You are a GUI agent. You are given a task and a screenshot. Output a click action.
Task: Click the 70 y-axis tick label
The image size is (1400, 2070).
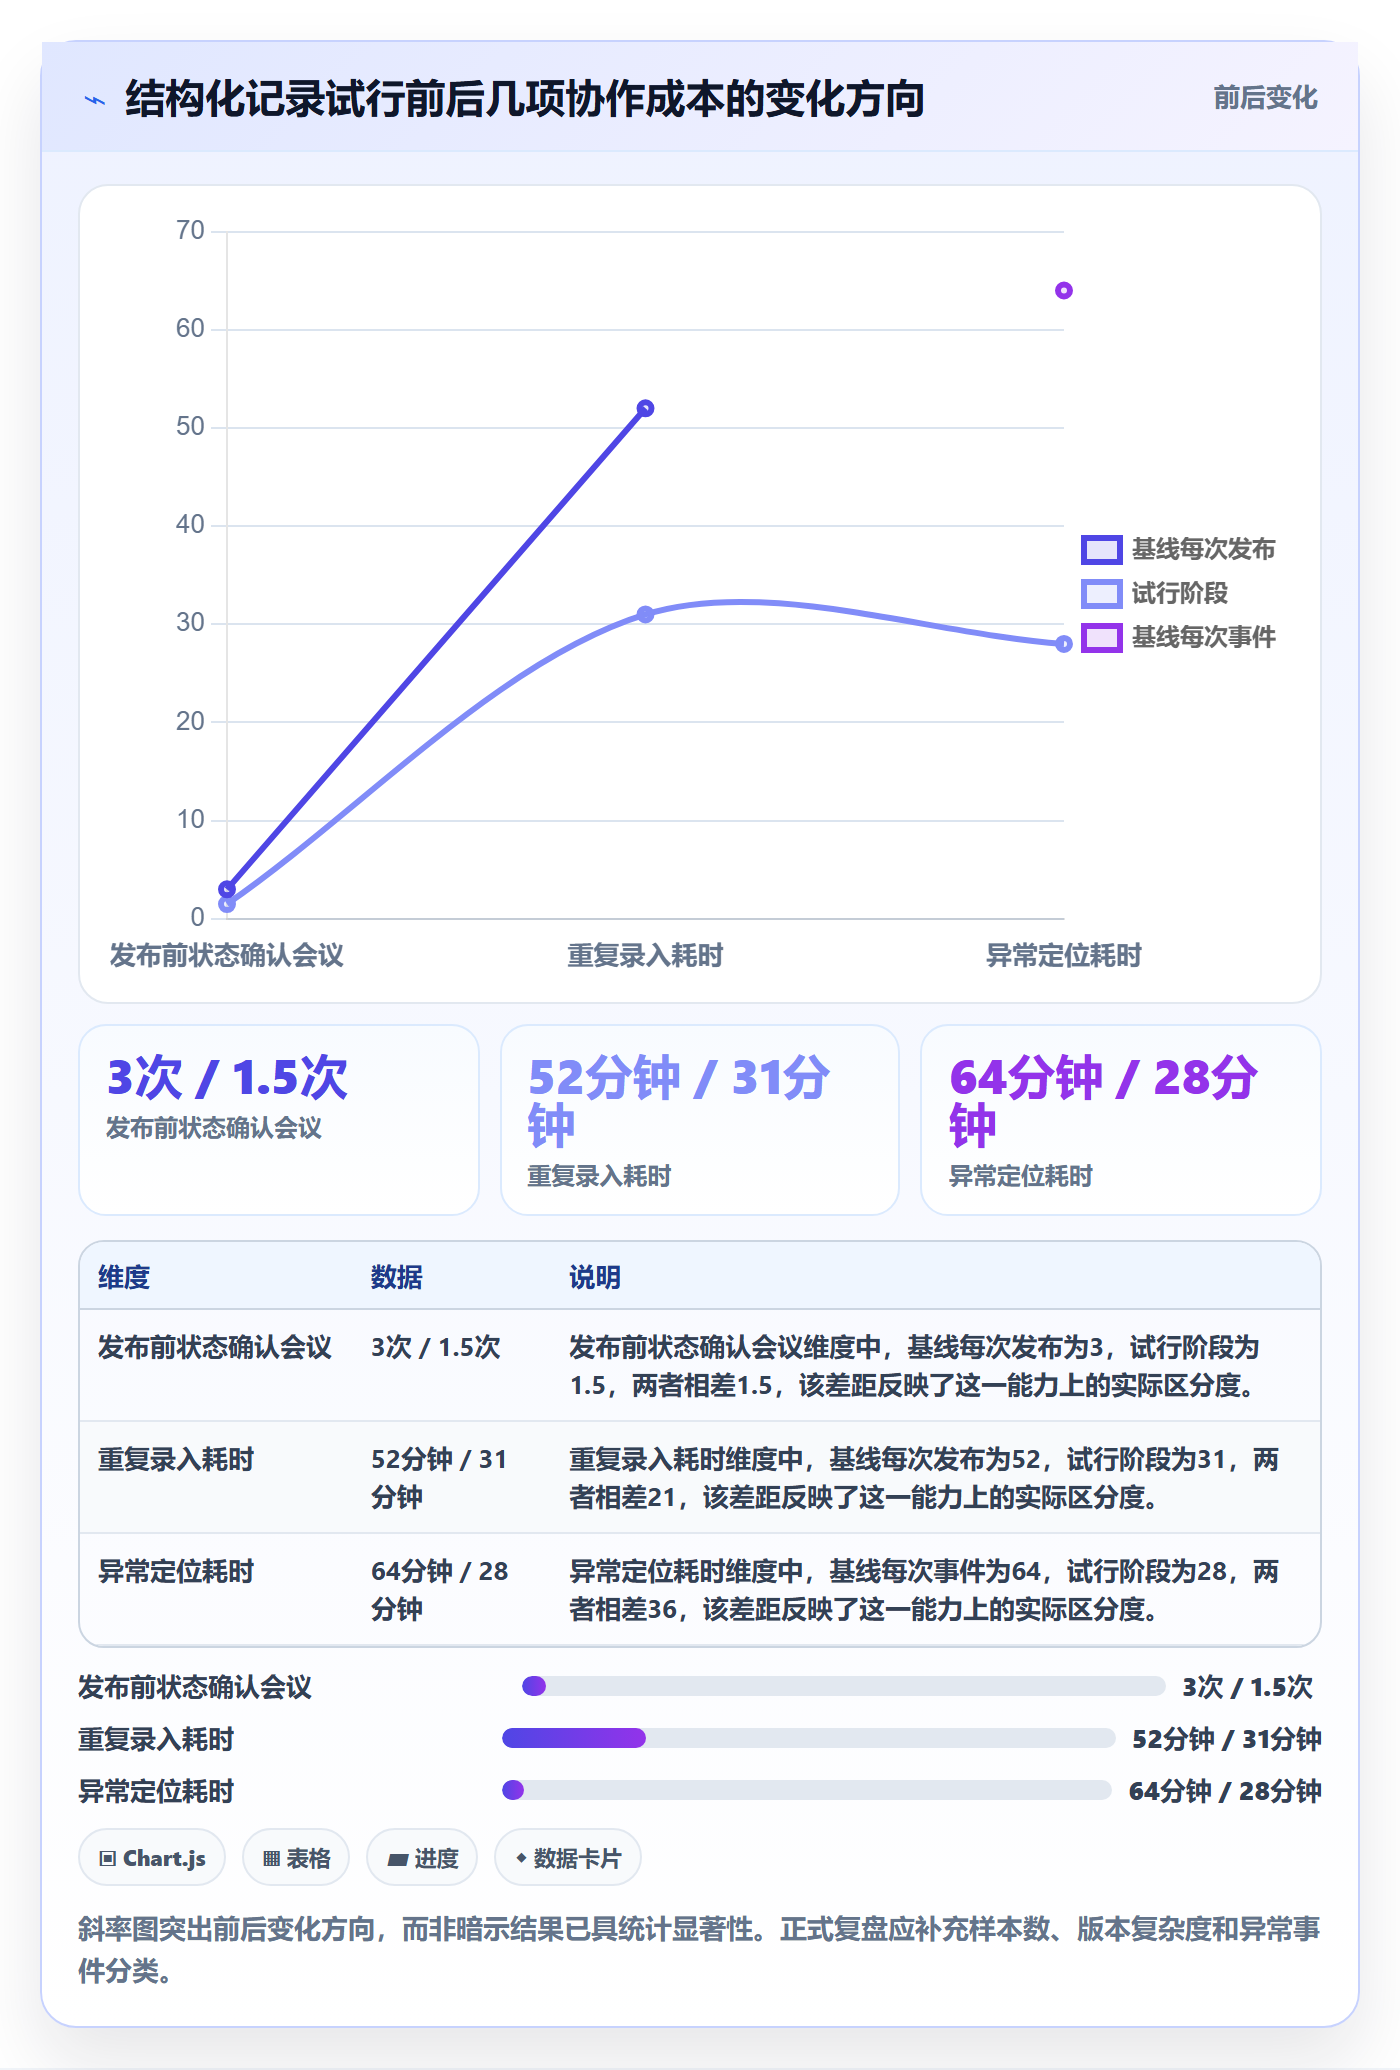coord(190,231)
